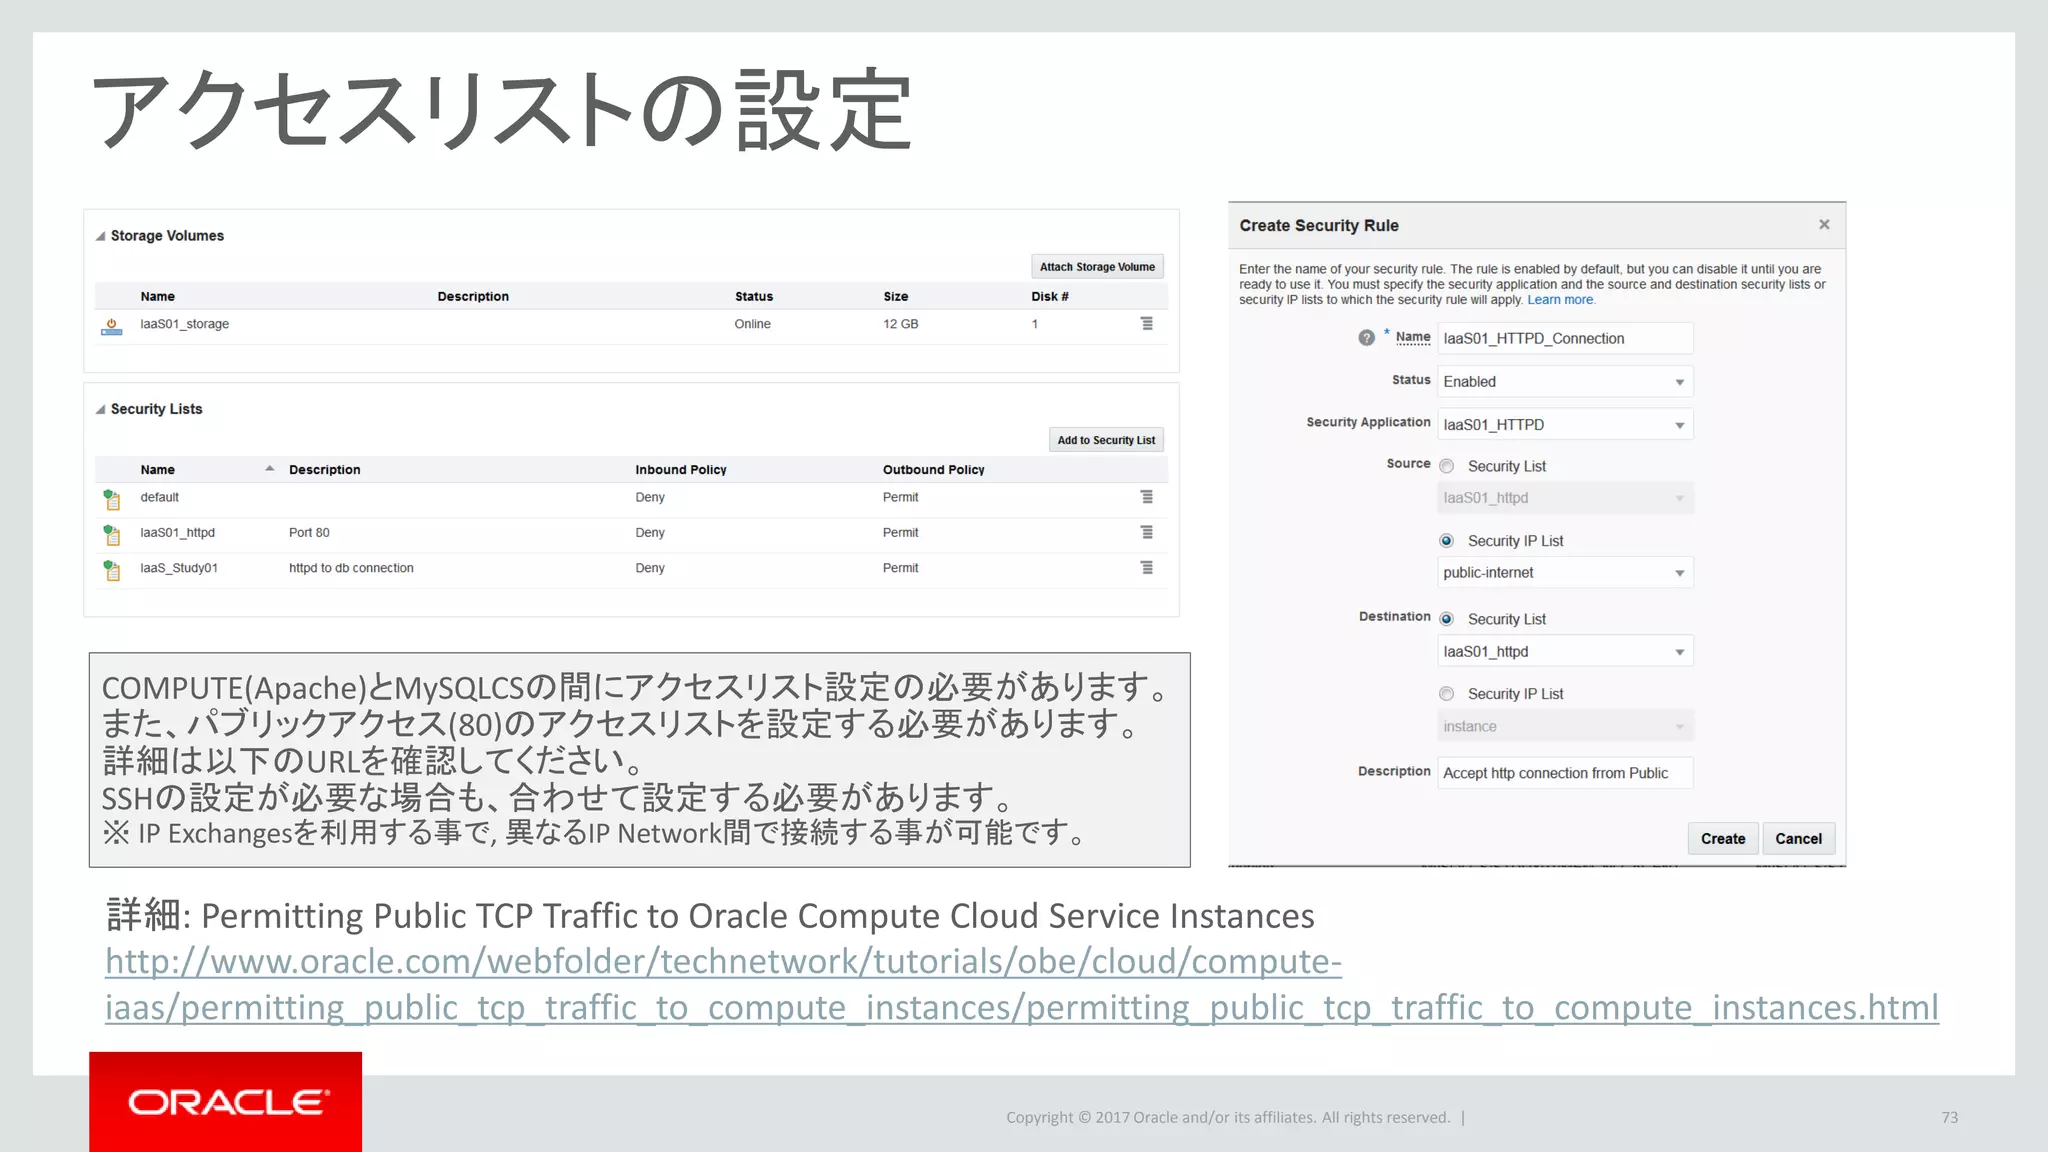The image size is (2048, 1152).
Task: Click Description column header in Storage Volumes
Action: coord(473,296)
